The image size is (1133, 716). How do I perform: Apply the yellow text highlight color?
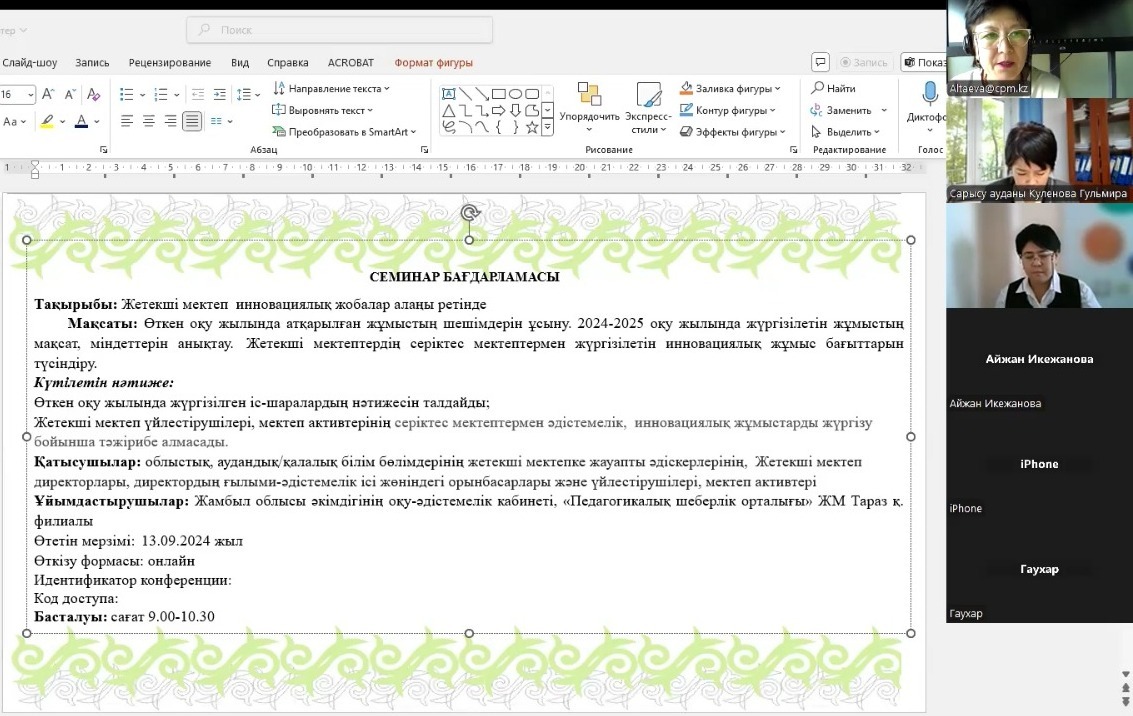point(47,121)
